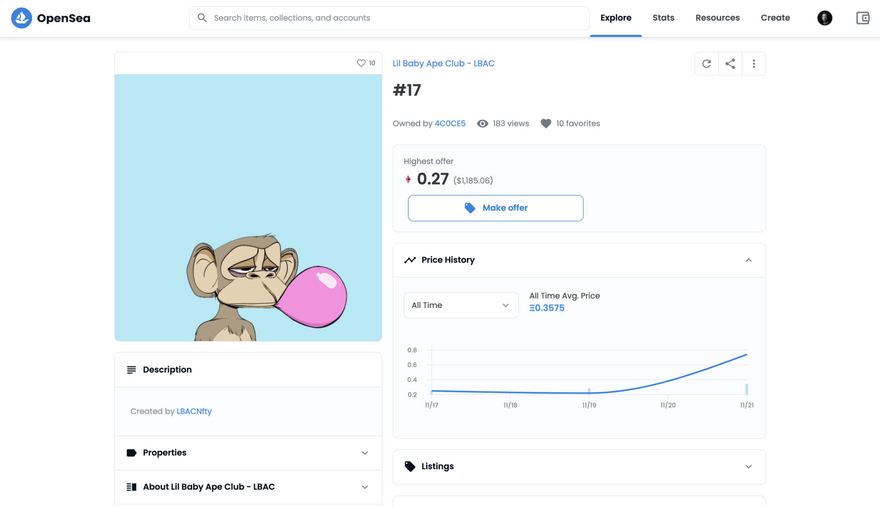The image size is (880, 507).
Task: Expand About Lil Baby Ape Club panel
Action: pos(248,487)
